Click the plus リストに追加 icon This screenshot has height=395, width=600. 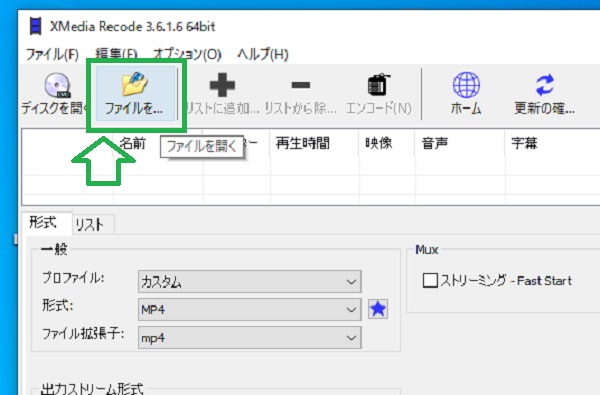222,85
